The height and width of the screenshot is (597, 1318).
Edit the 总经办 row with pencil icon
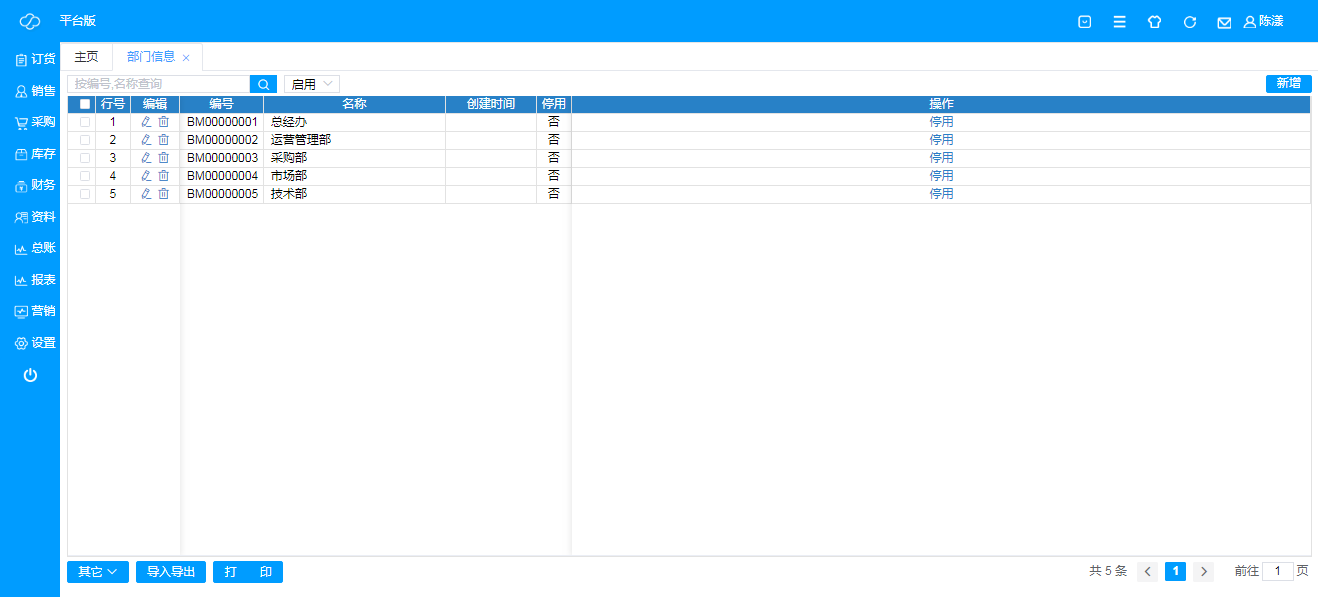pos(146,122)
